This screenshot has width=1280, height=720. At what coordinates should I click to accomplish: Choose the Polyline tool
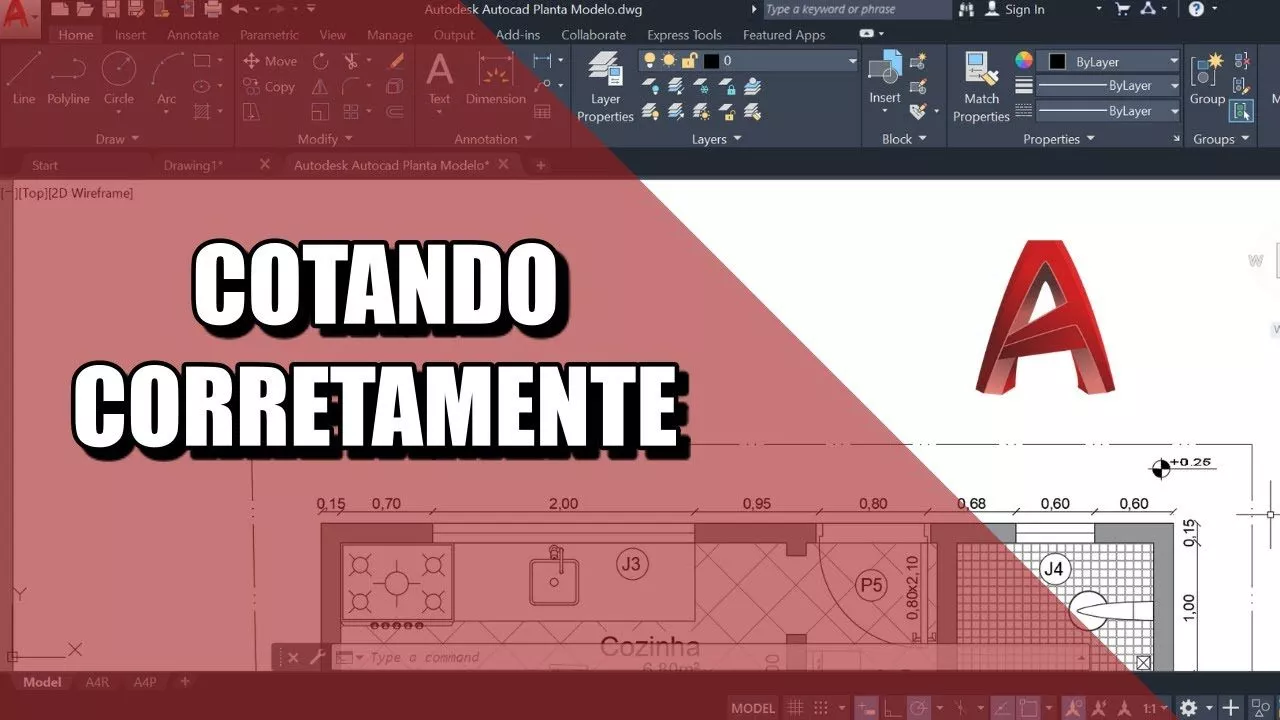coord(68,80)
